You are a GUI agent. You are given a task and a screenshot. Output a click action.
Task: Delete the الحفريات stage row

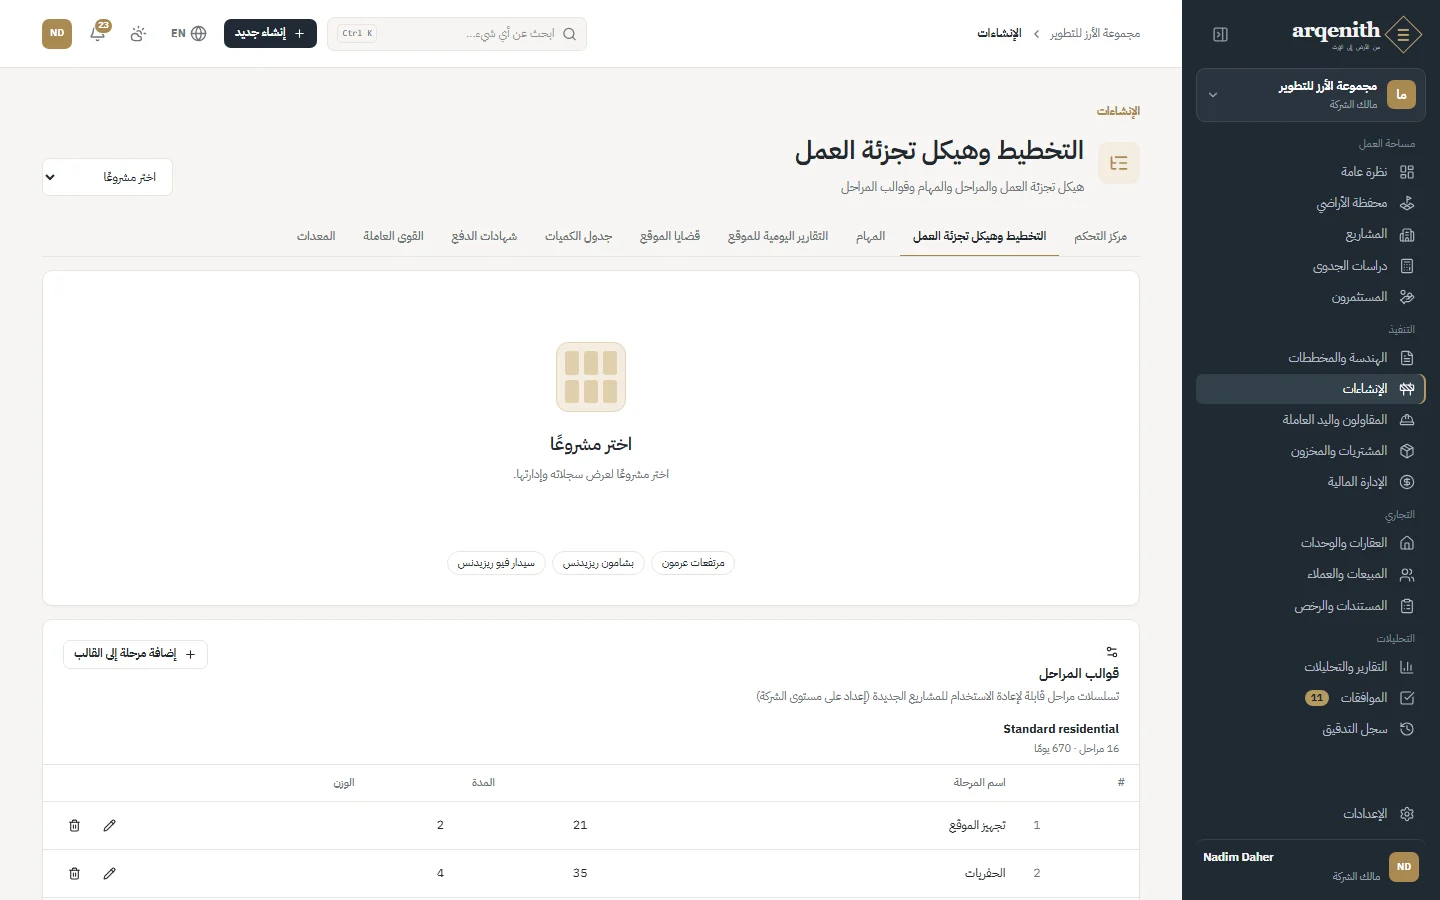(x=74, y=873)
